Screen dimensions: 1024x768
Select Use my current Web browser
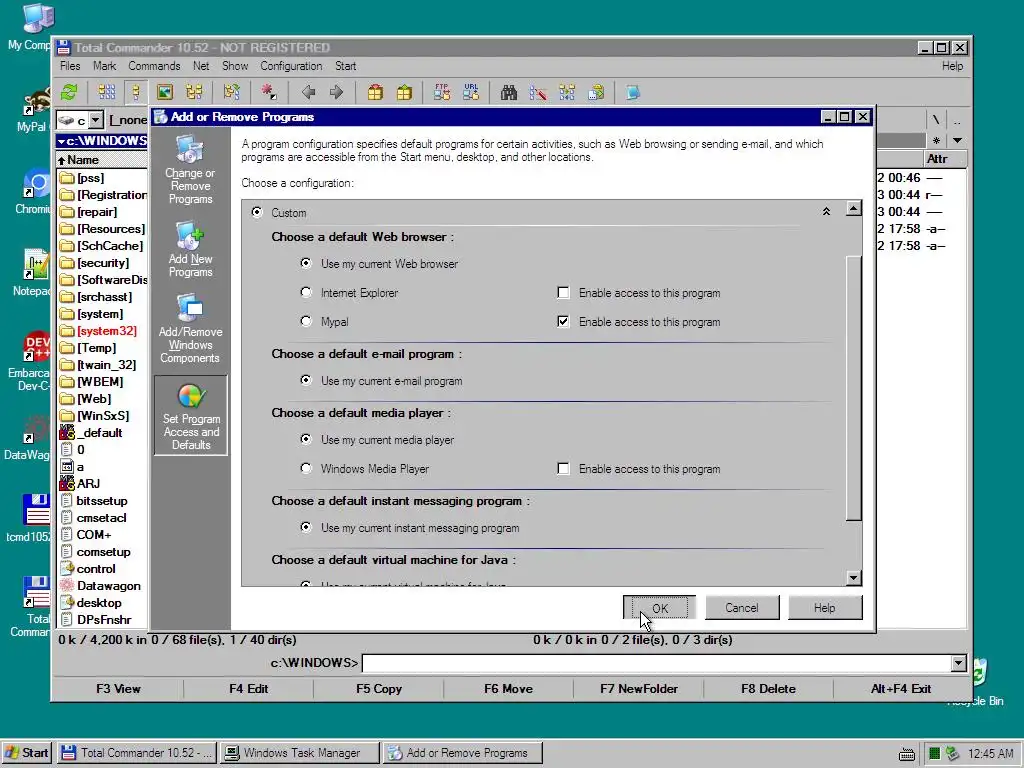(306, 263)
